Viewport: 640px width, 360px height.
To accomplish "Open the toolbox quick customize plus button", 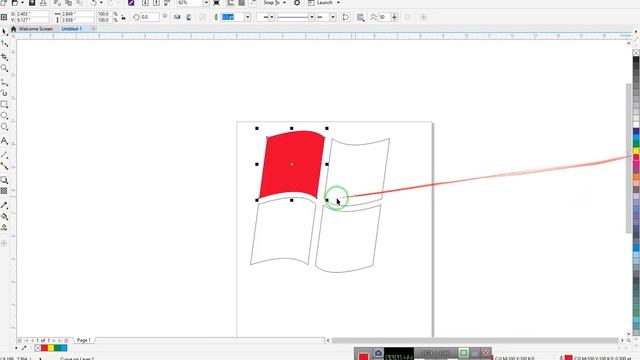I will click(x=4, y=243).
